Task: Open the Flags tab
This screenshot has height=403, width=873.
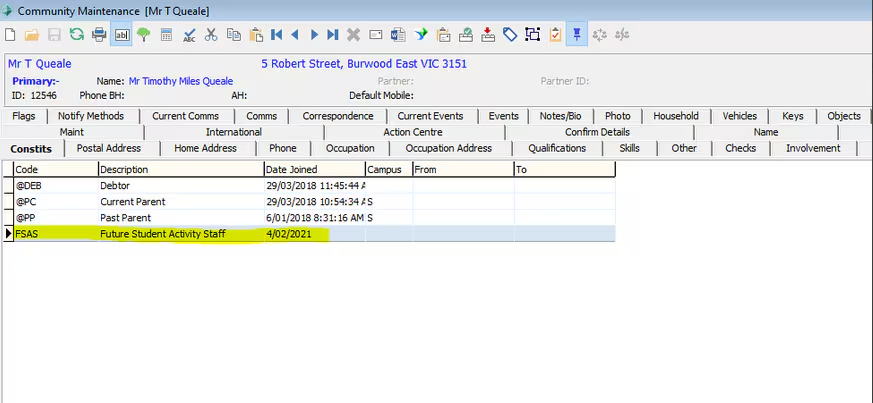Action: [23, 116]
